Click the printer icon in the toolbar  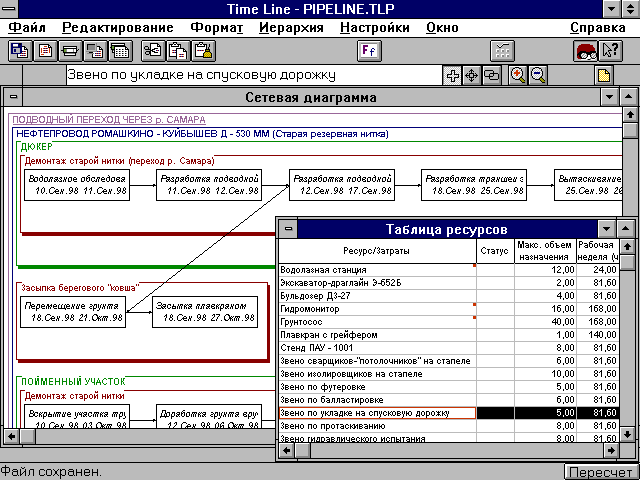click(x=70, y=49)
